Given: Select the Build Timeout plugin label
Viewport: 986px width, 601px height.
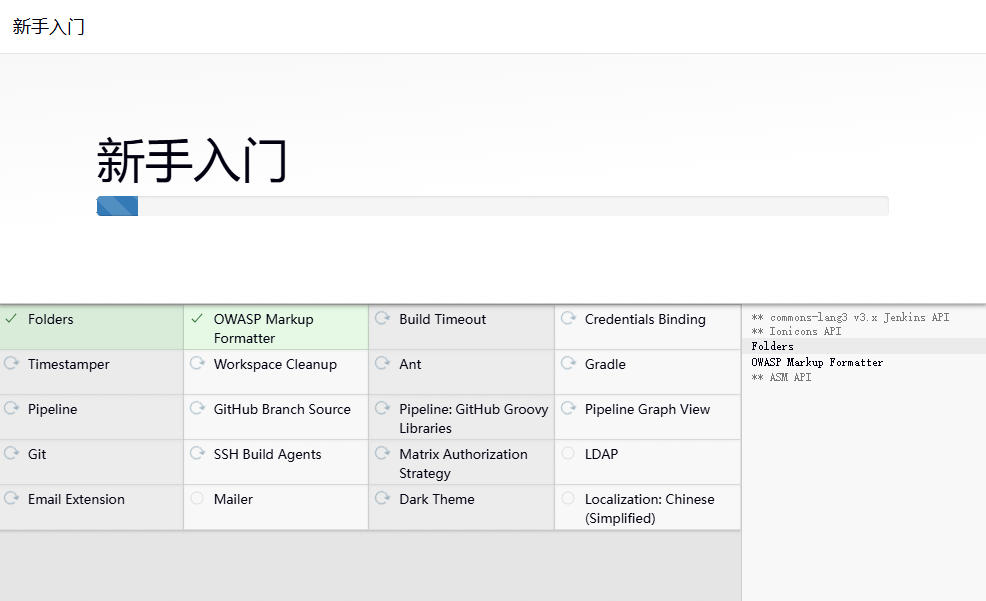Looking at the screenshot, I should click(x=443, y=319).
